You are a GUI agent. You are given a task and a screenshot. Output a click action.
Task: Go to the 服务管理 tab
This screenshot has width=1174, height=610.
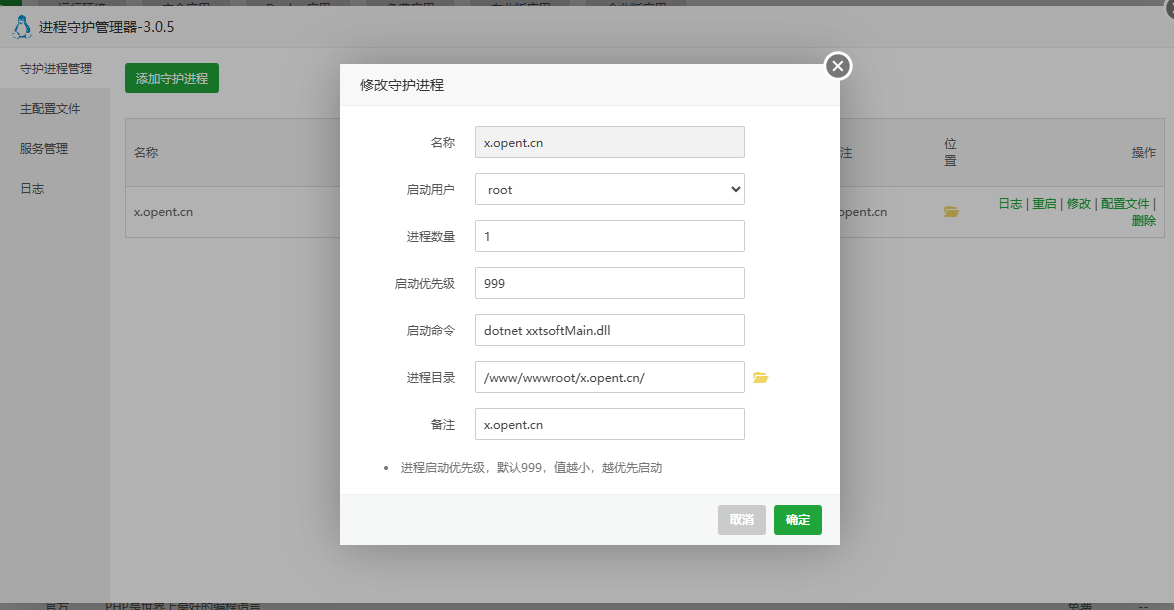coord(44,149)
